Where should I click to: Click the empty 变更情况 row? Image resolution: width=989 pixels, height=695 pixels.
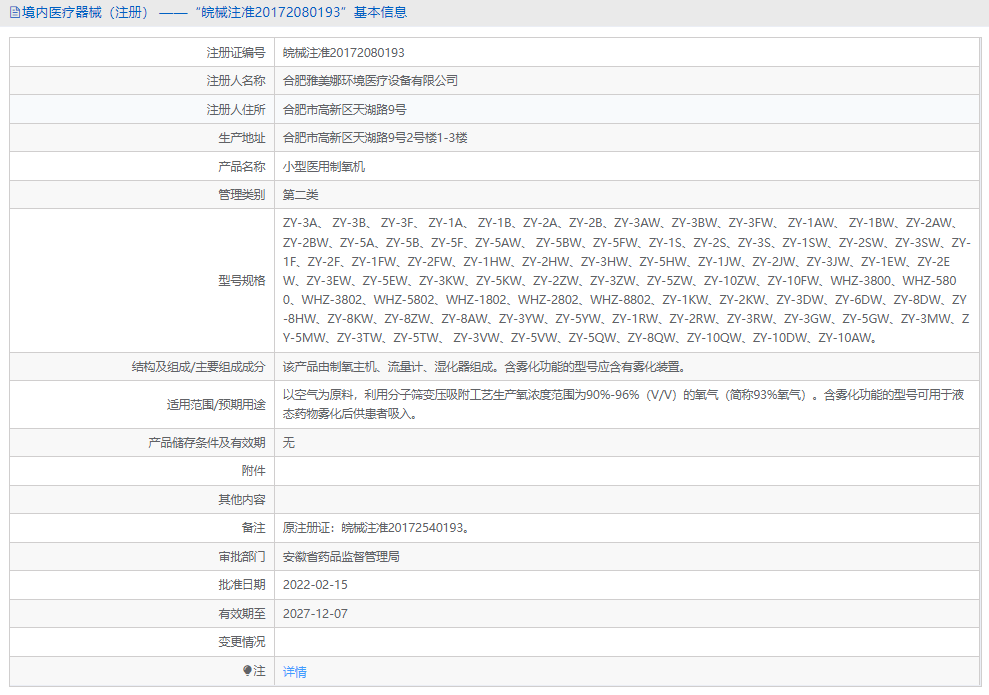(x=500, y=642)
